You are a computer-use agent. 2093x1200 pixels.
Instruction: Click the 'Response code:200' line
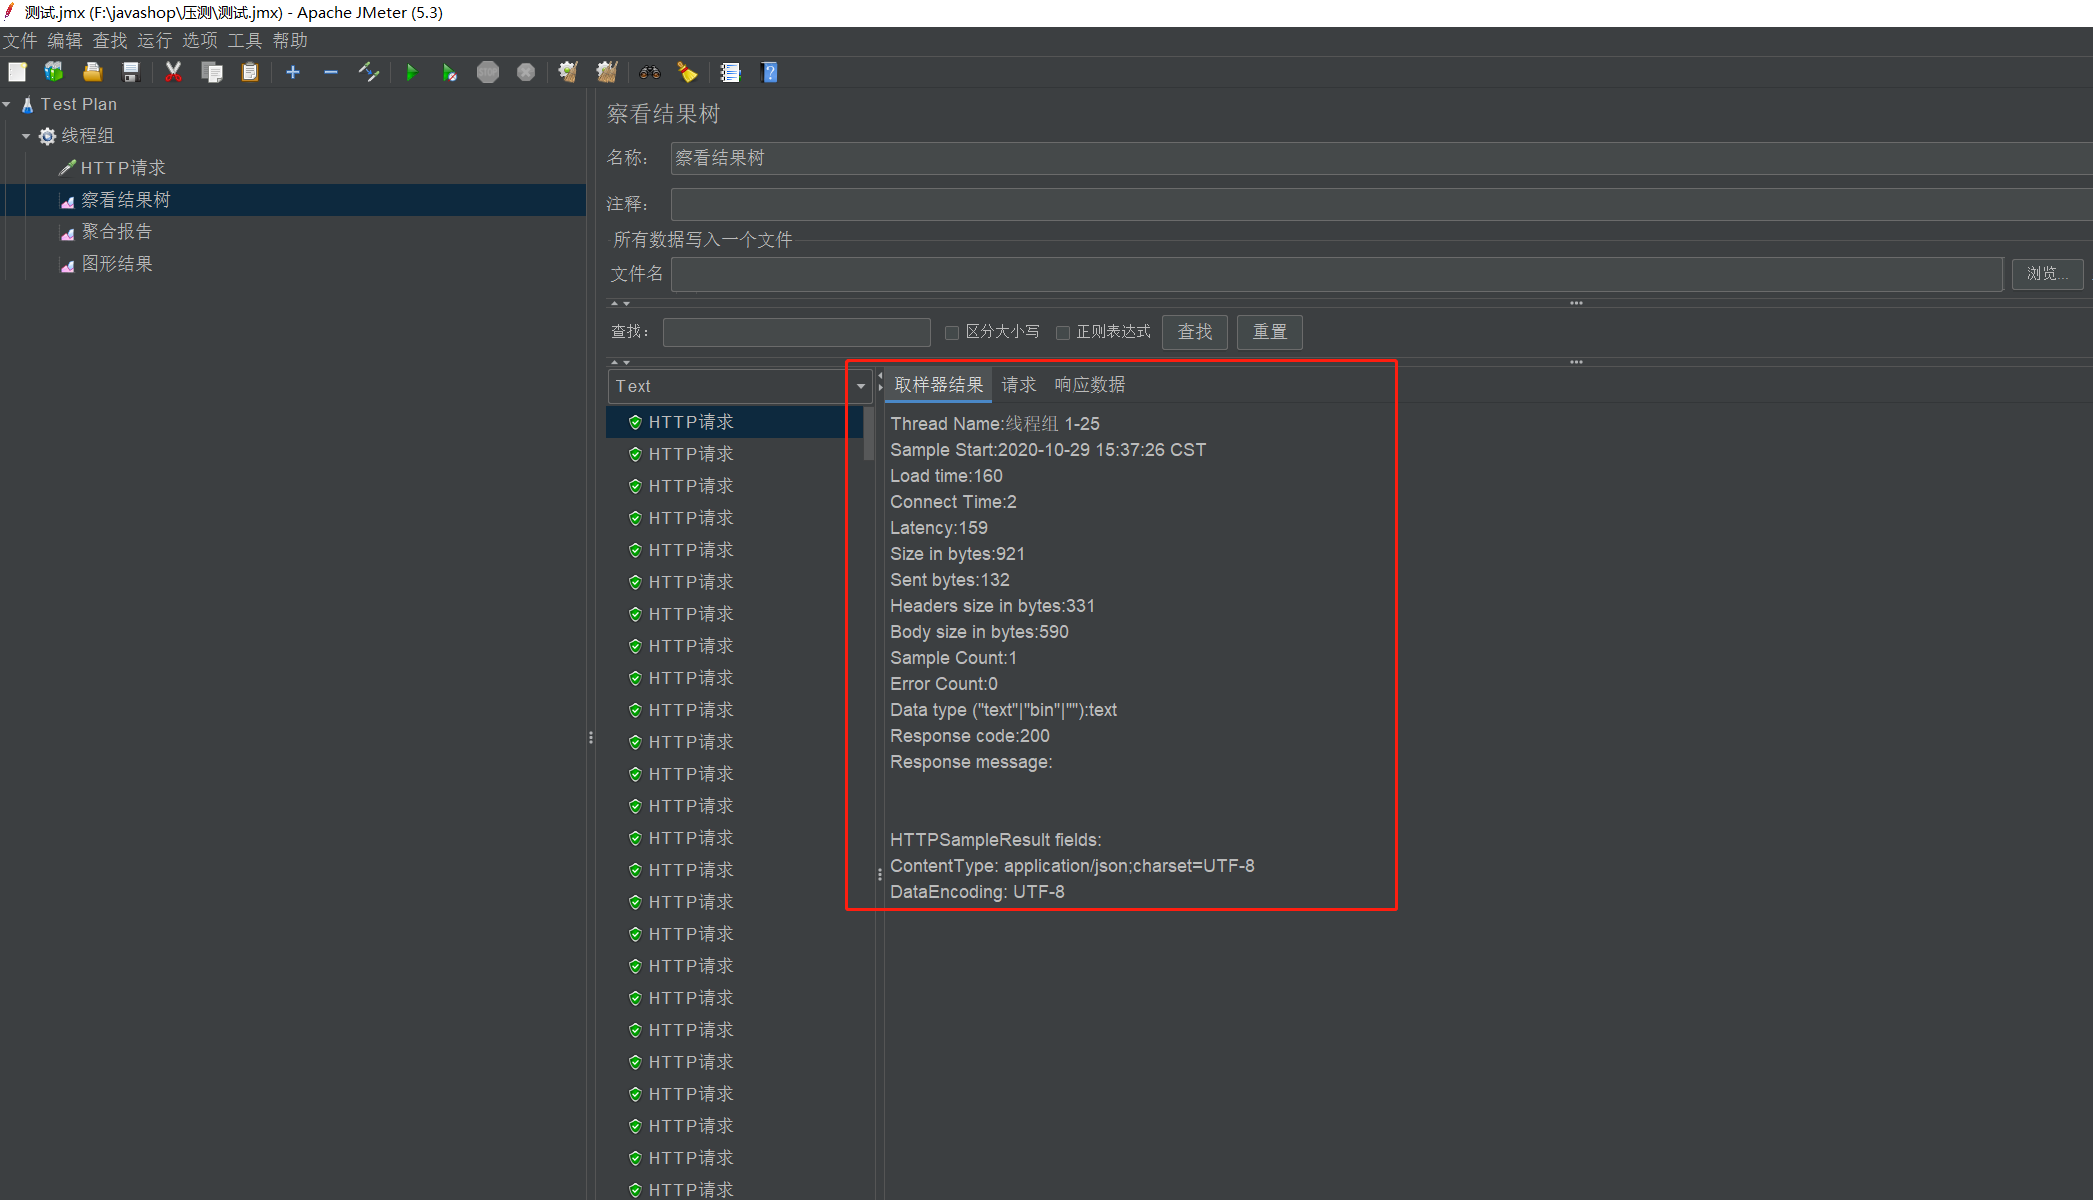(970, 736)
